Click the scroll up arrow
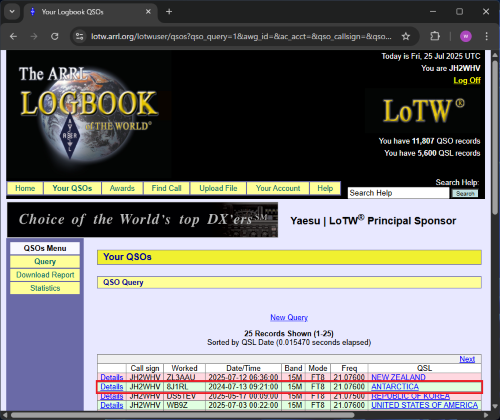This screenshot has height=420, width=500. click(495, 55)
